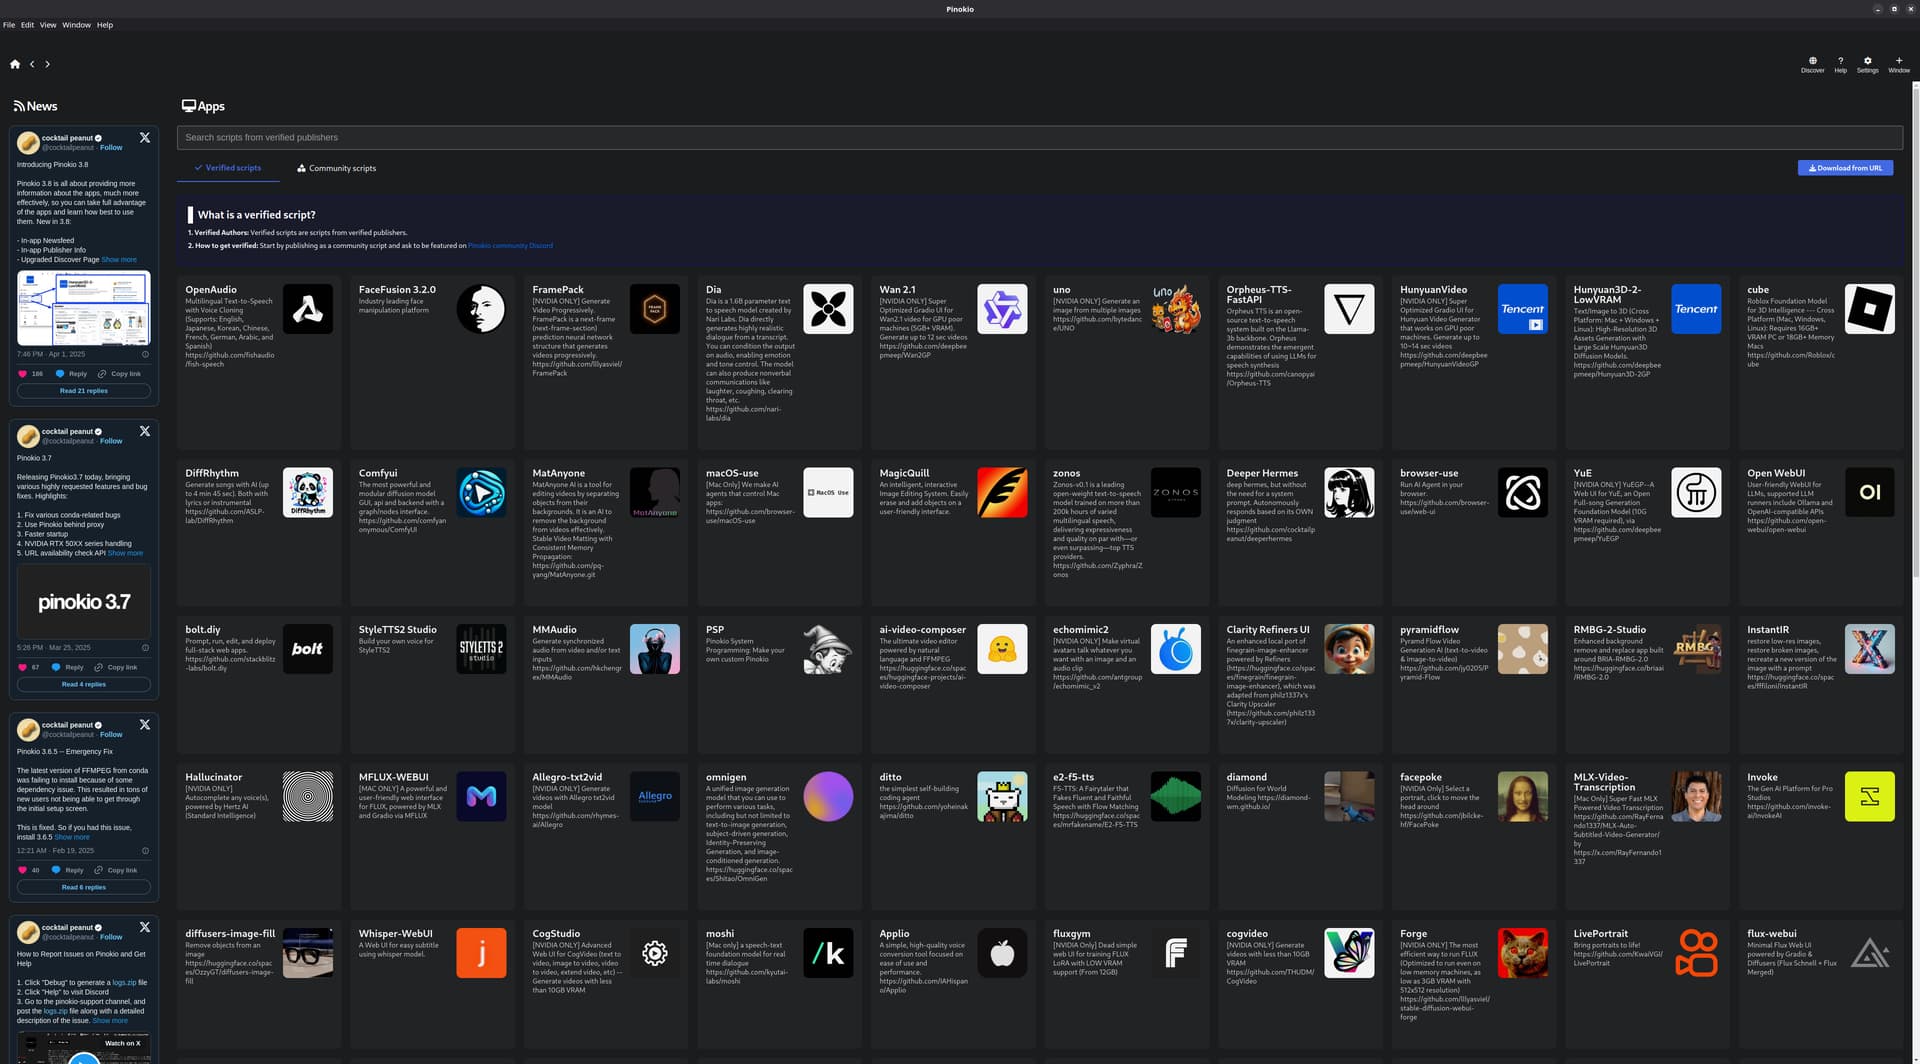Open Settings gear
Image resolution: width=1920 pixels, height=1064 pixels.
(1867, 64)
